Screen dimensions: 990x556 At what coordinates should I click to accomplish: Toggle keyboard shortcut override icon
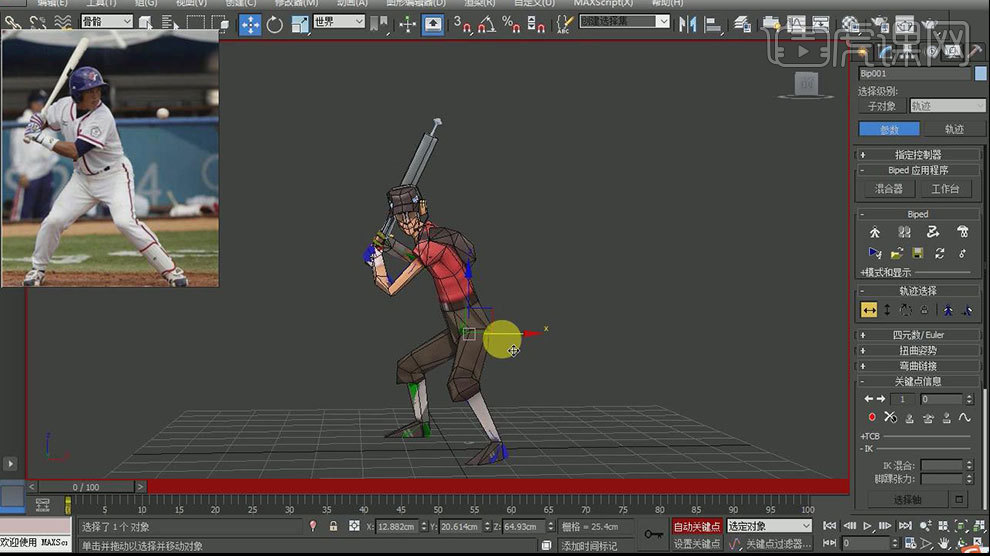point(432,25)
